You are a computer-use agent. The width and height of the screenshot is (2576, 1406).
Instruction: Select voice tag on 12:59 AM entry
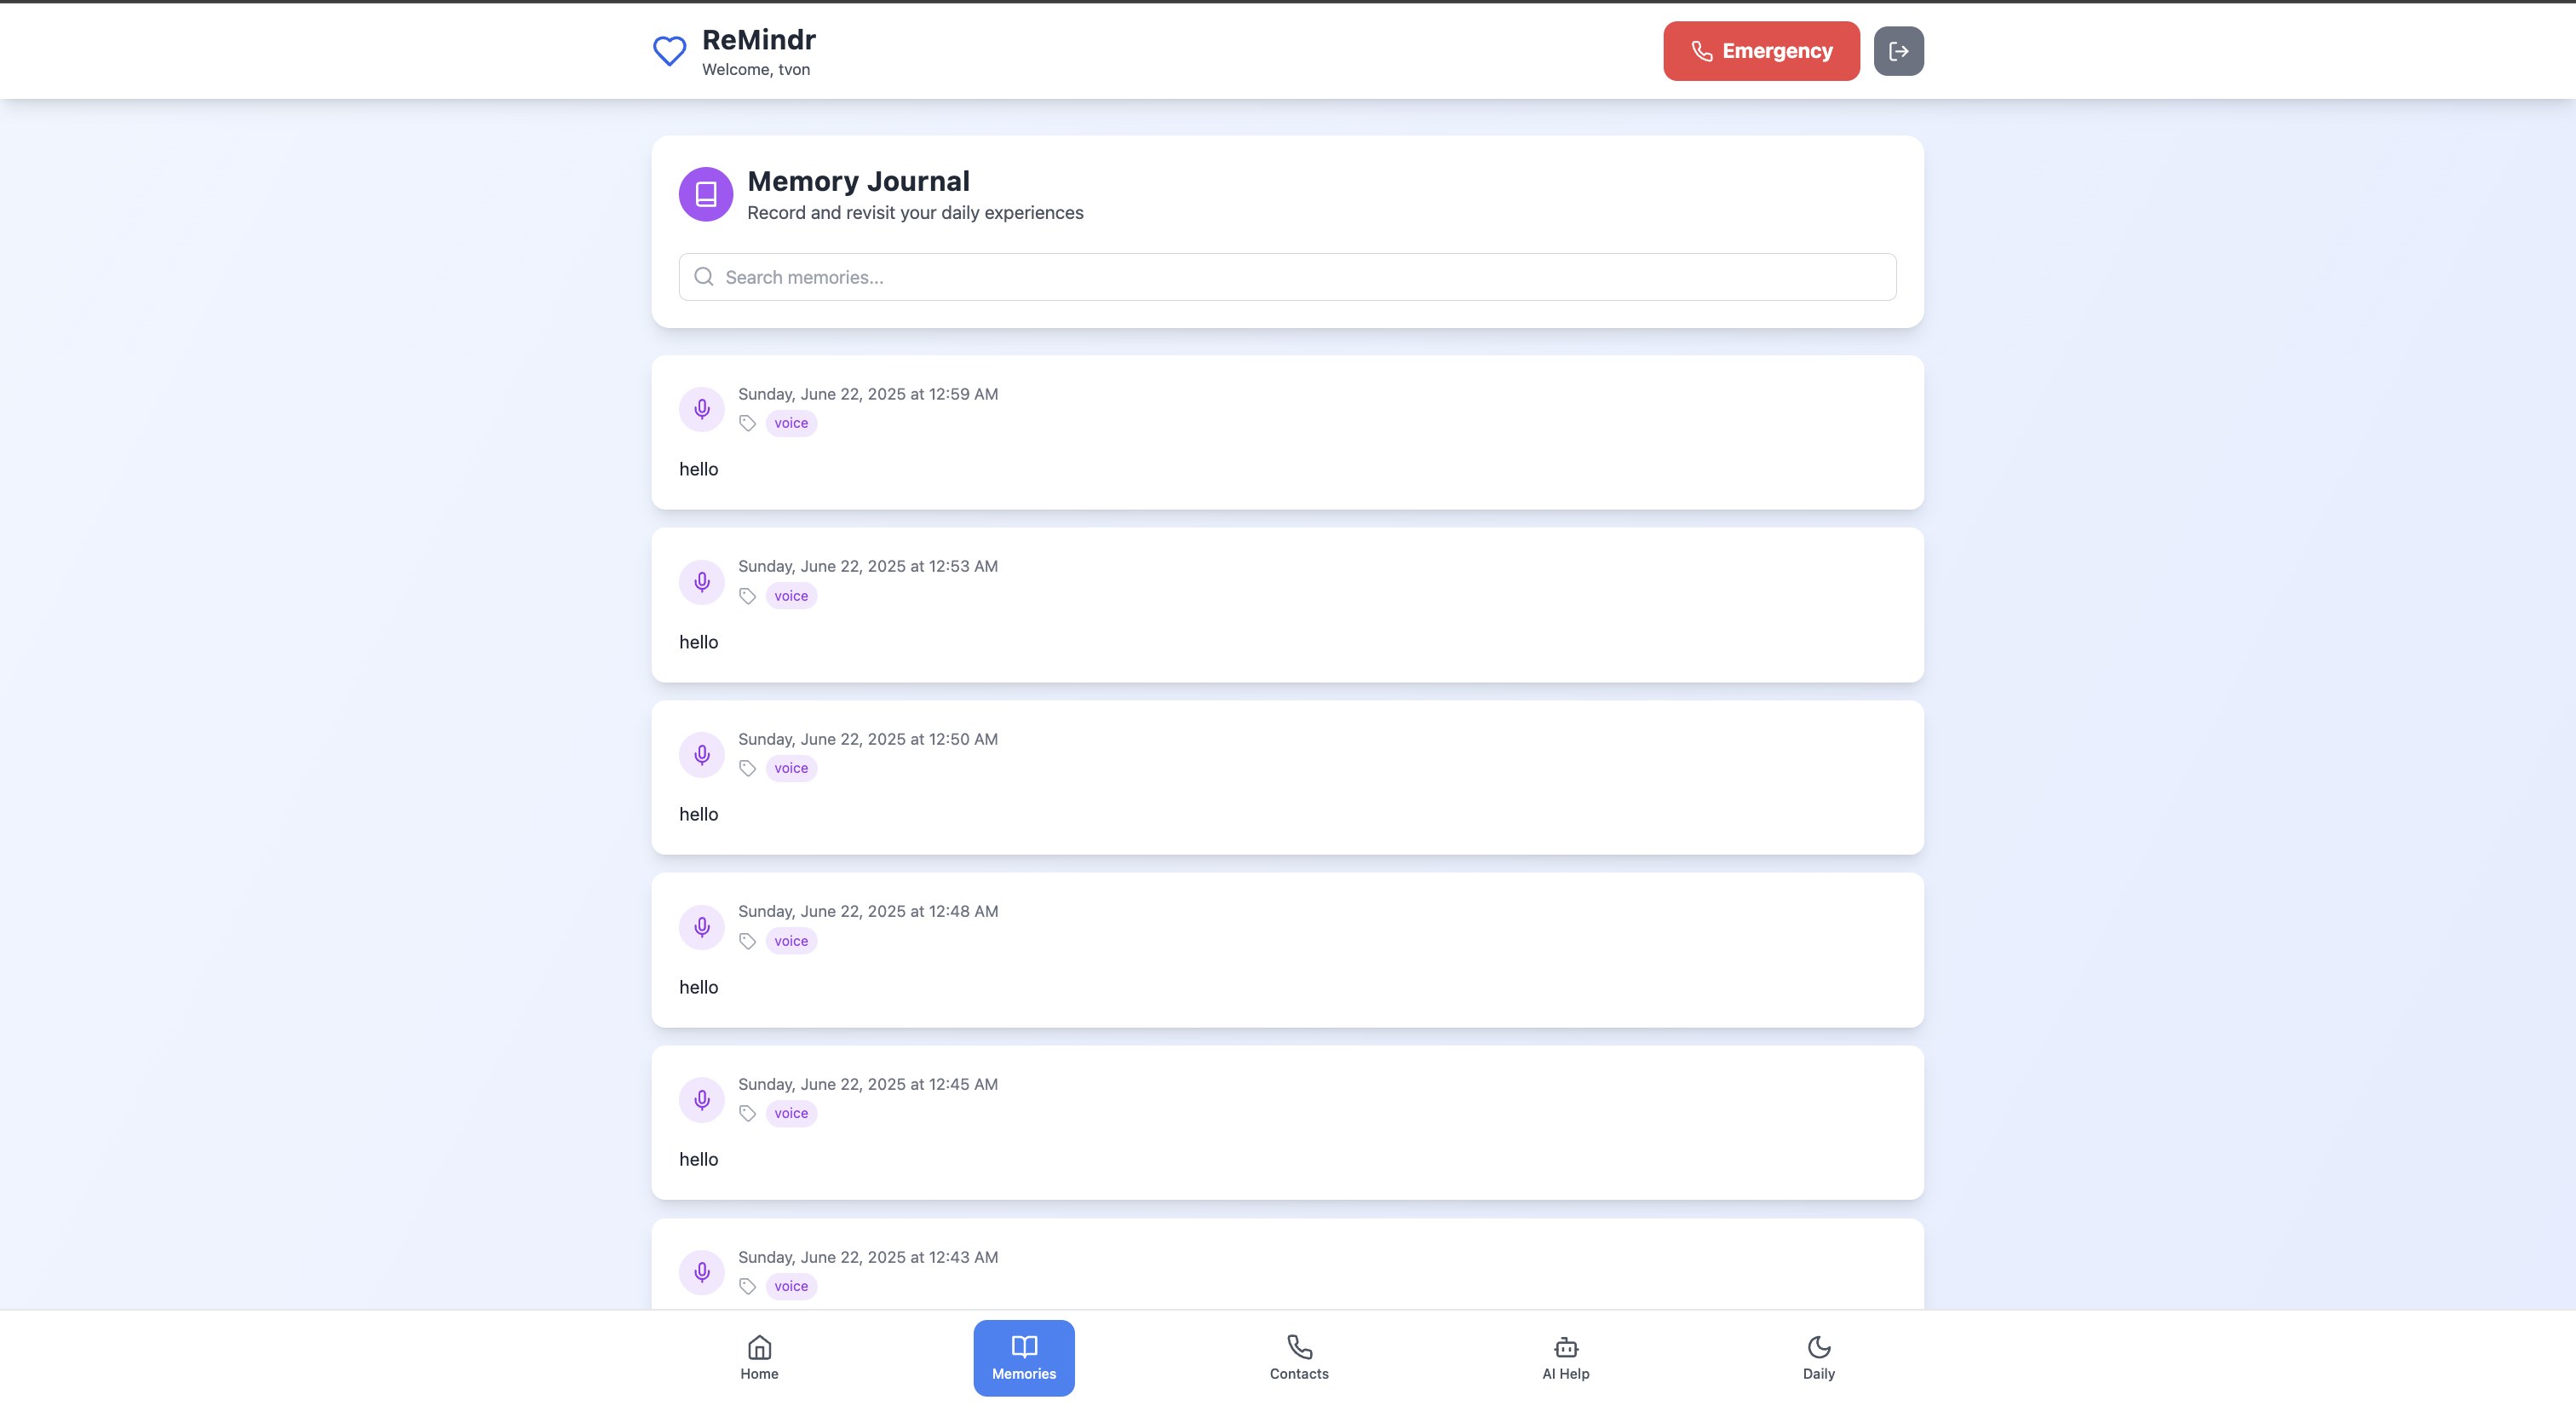click(x=790, y=423)
